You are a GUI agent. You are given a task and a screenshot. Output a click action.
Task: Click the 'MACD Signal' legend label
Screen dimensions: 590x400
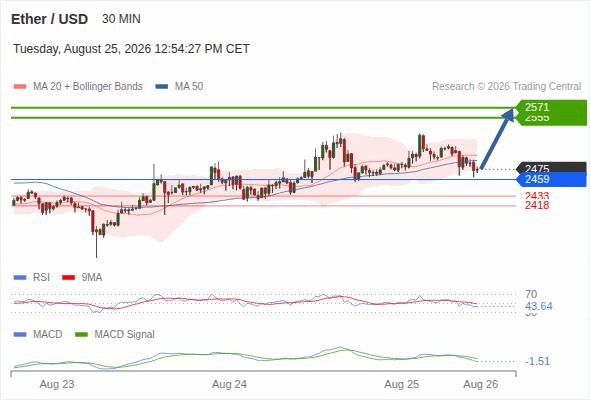coord(125,334)
